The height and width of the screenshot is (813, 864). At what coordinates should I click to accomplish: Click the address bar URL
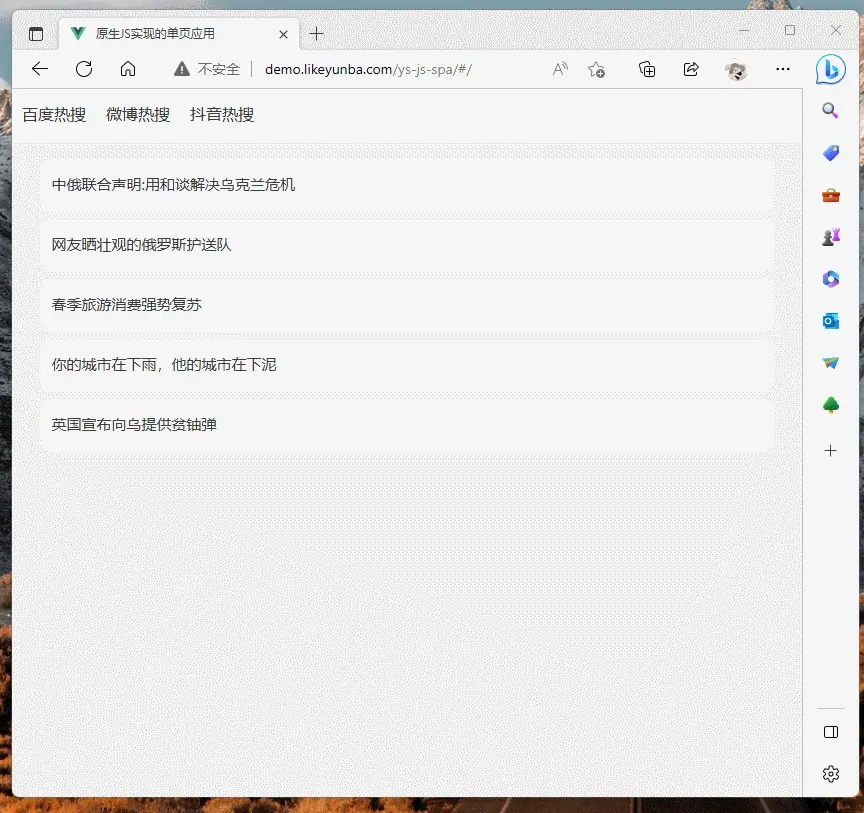[368, 69]
